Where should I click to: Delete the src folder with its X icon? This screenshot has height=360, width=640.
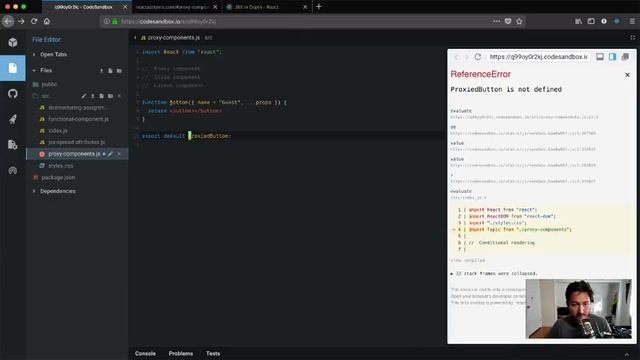coord(119,96)
